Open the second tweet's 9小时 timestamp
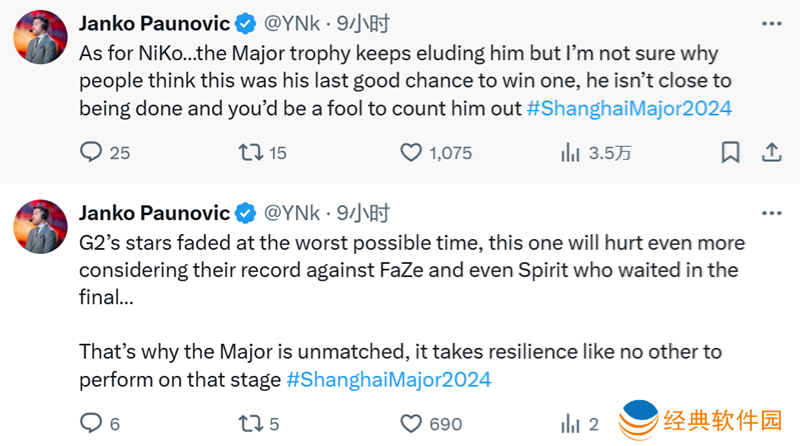Viewport: 800px width, 446px height. coord(363,213)
